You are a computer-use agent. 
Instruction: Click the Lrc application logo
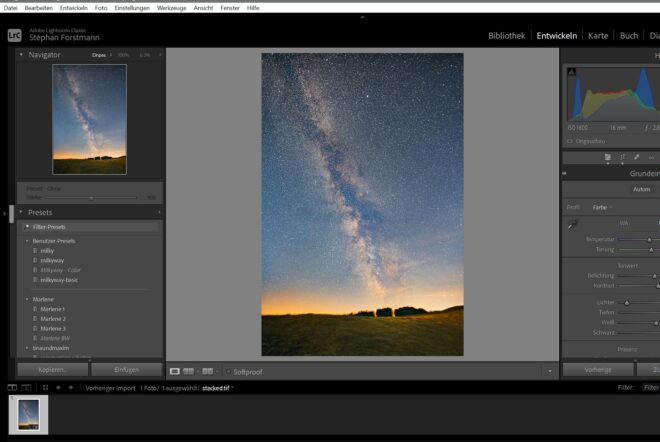[14, 35]
